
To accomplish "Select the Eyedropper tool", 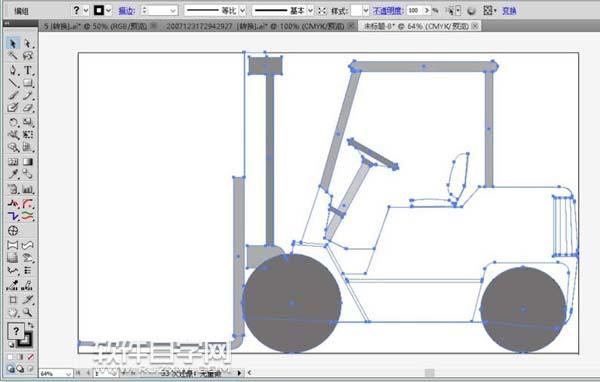I will (13, 174).
